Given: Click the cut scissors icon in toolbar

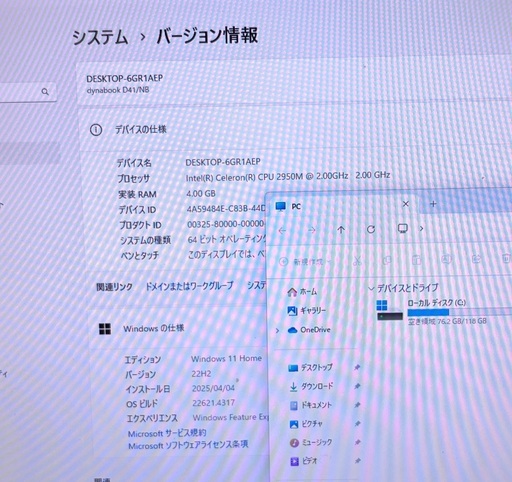Looking at the screenshot, I should coord(357,261).
